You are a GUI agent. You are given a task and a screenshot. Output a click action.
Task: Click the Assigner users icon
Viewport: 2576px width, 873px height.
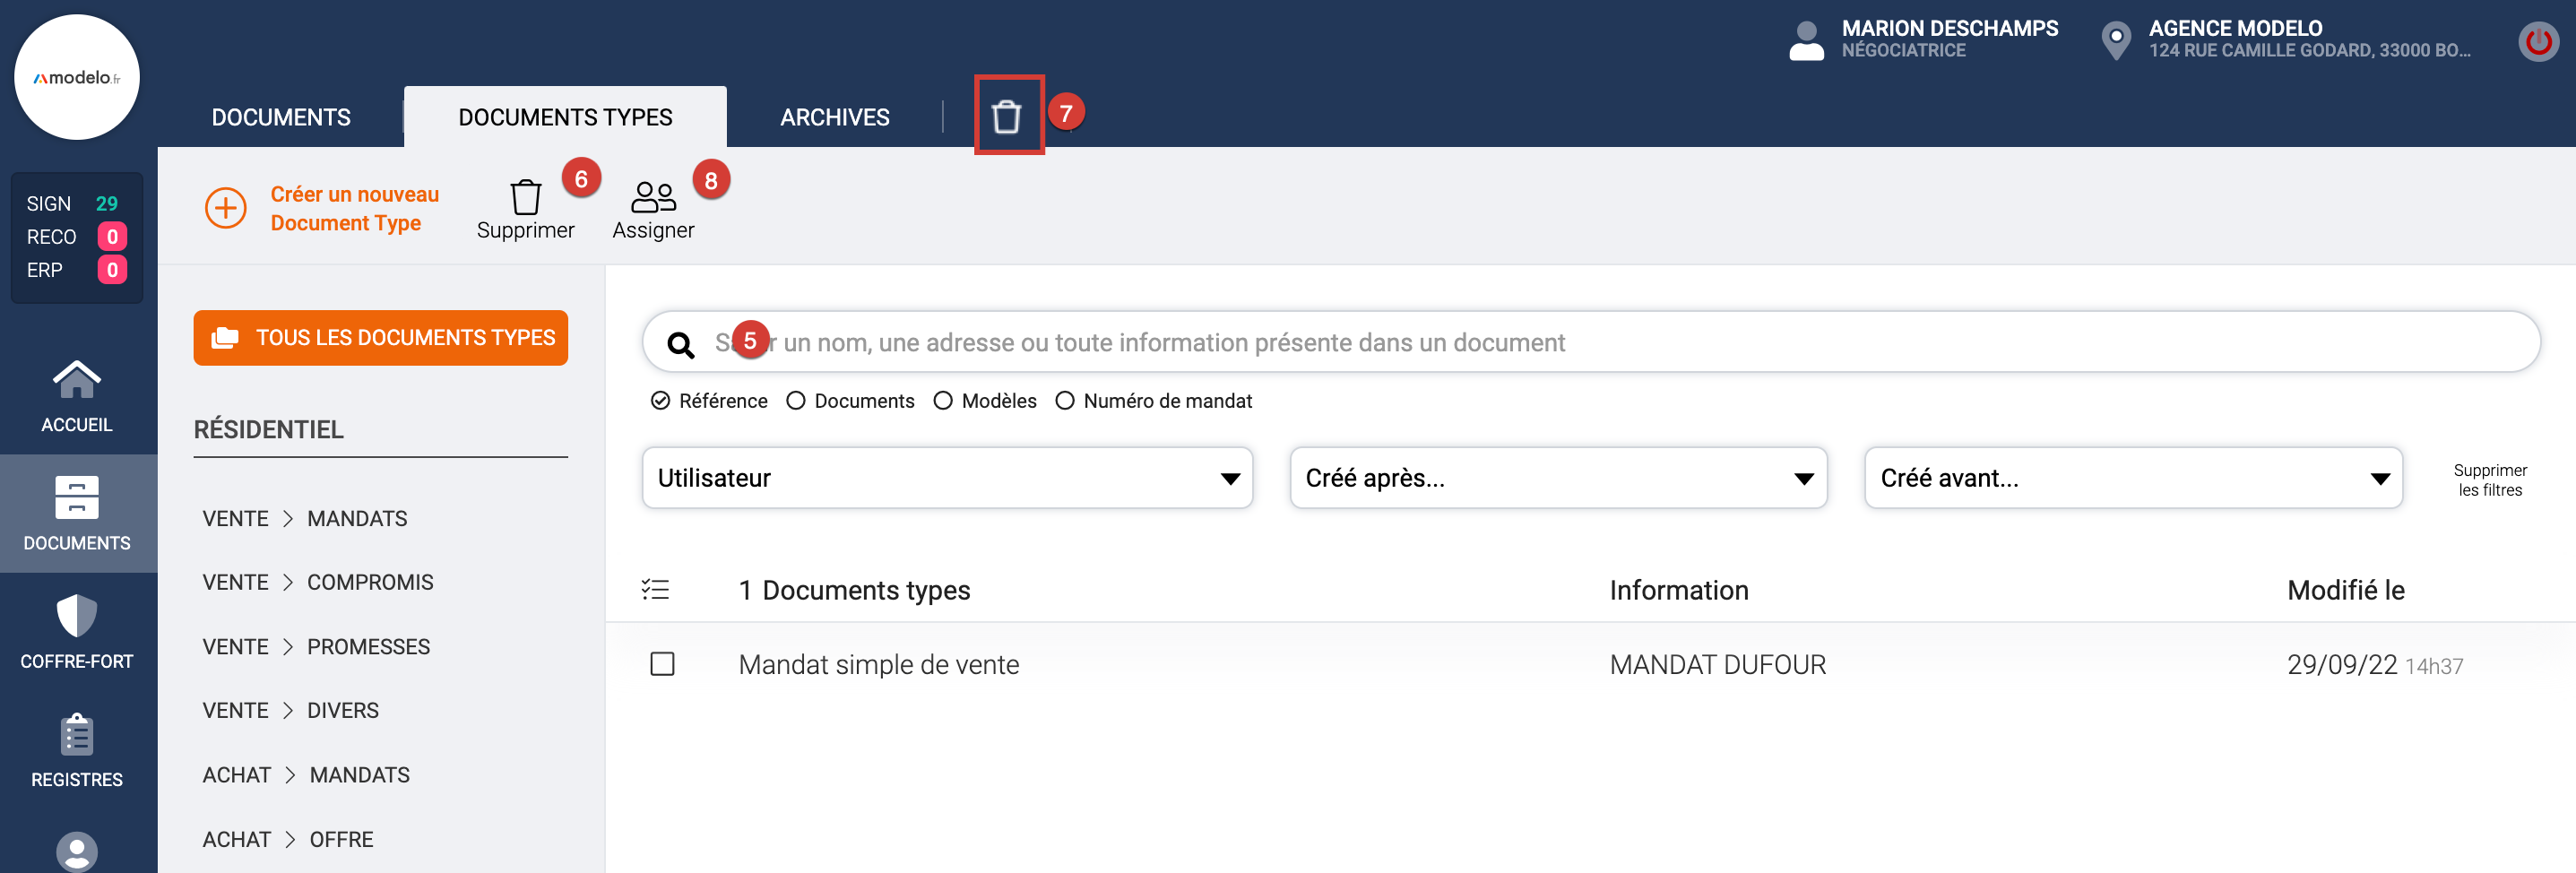point(653,197)
